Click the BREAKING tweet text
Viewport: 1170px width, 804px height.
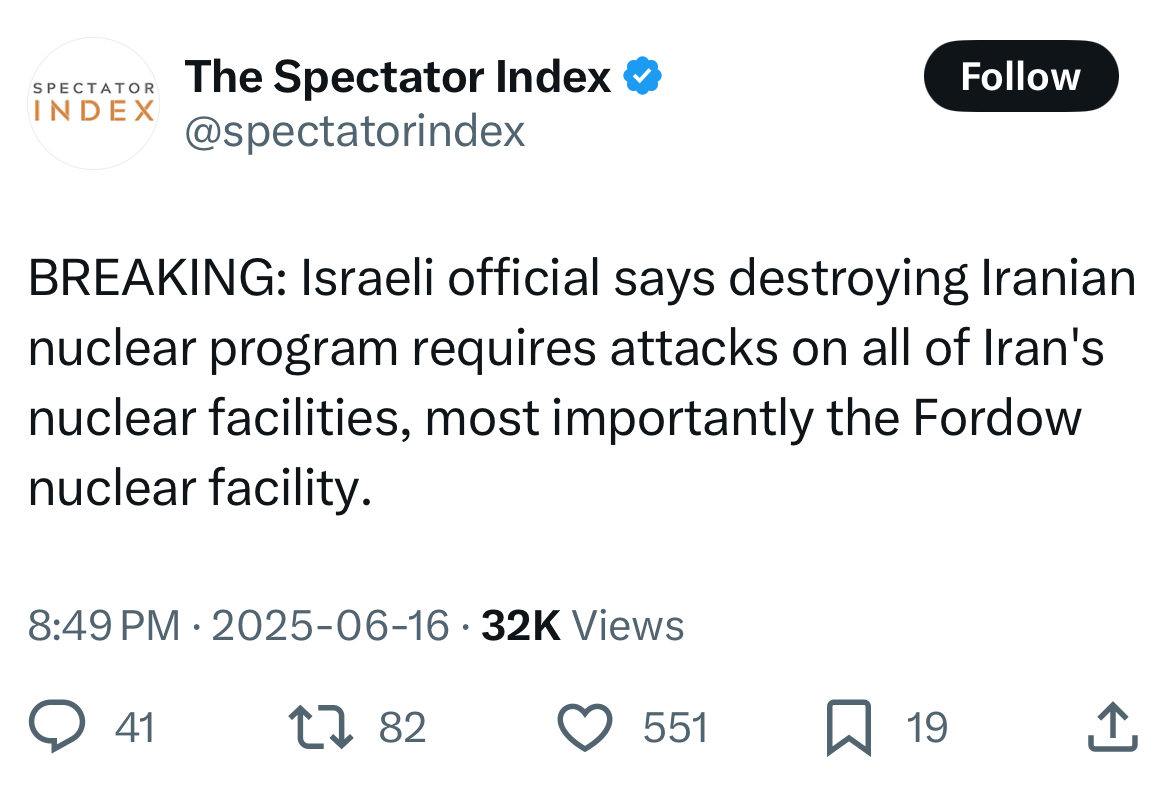[582, 382]
